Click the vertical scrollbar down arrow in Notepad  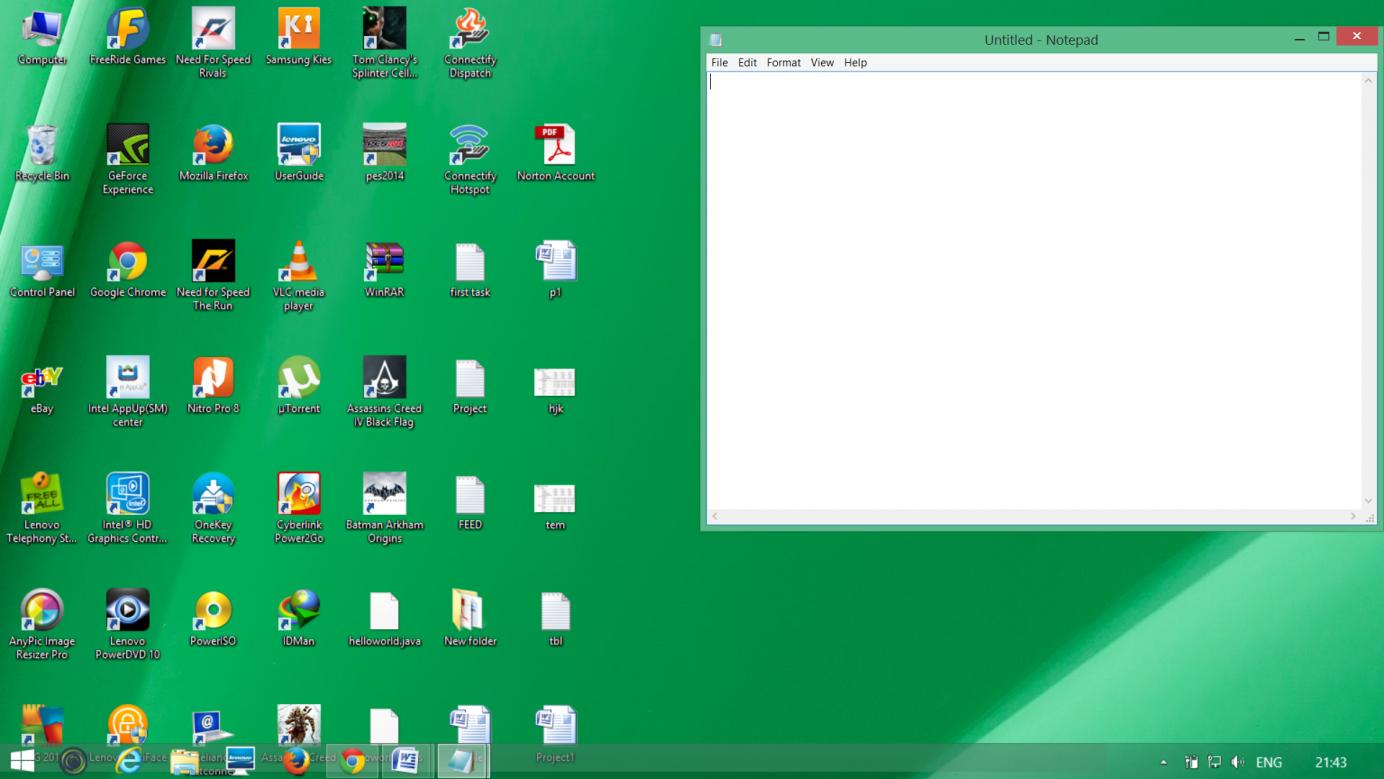coord(1368,501)
